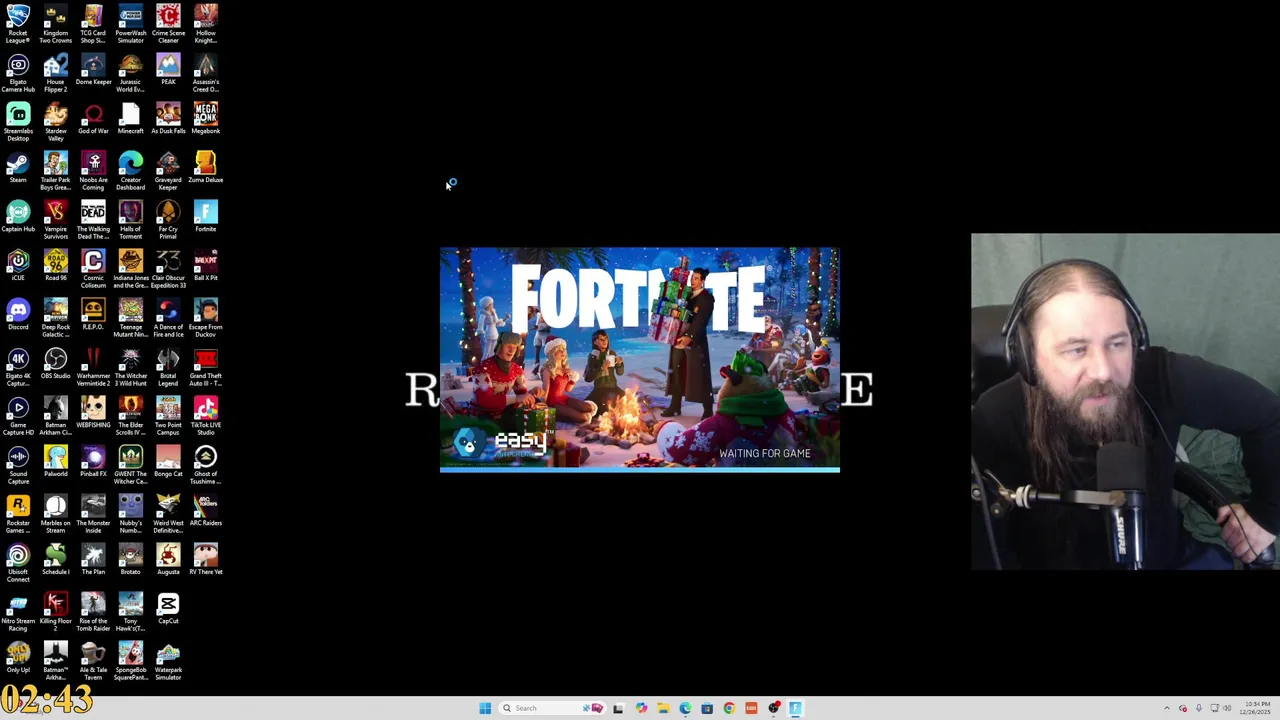Click the Schedule I shortcut
Screen dimensions: 1280x720
pos(56,559)
